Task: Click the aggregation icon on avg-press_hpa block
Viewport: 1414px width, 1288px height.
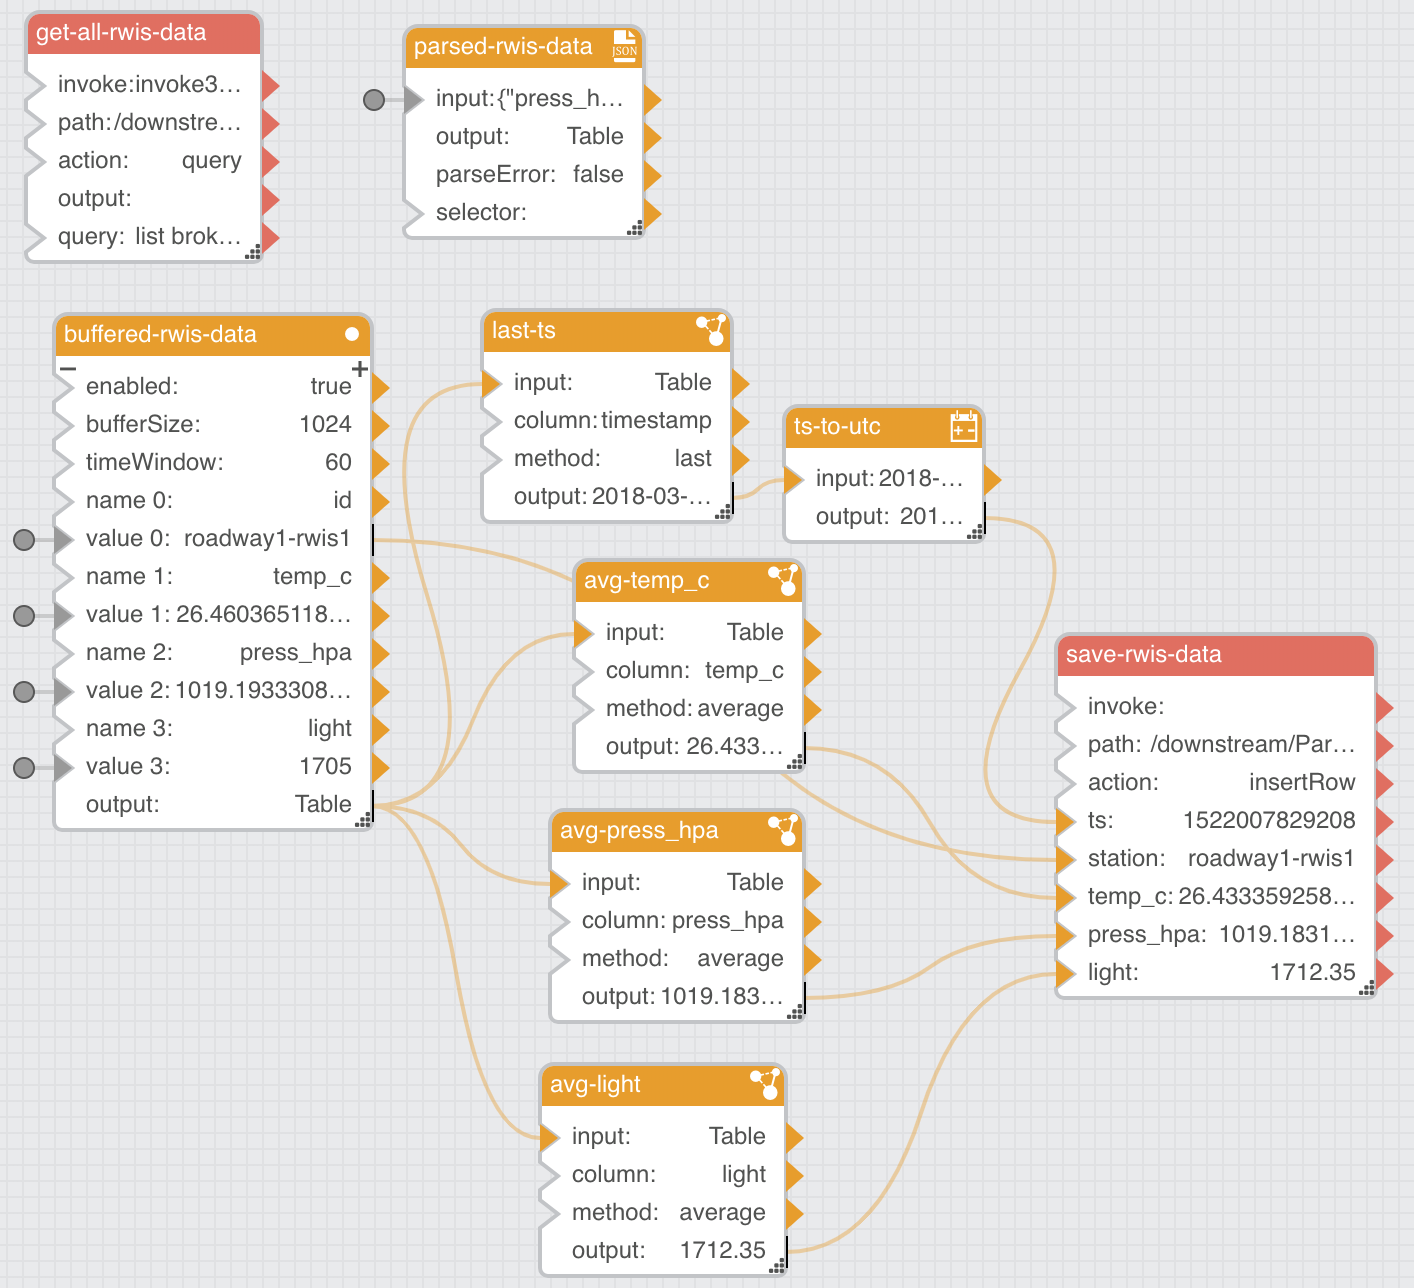Action: [783, 830]
